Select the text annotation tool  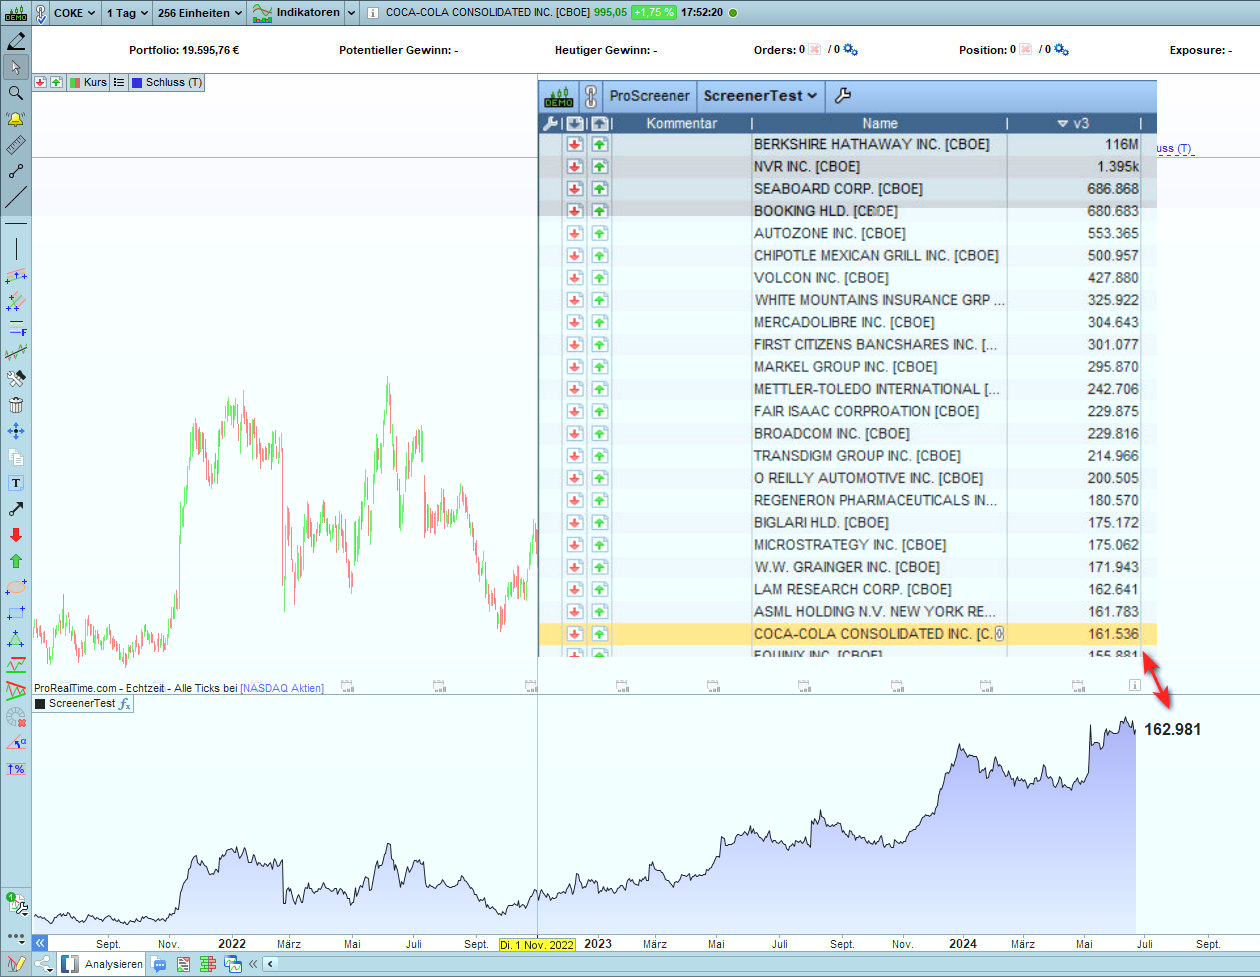(x=16, y=483)
